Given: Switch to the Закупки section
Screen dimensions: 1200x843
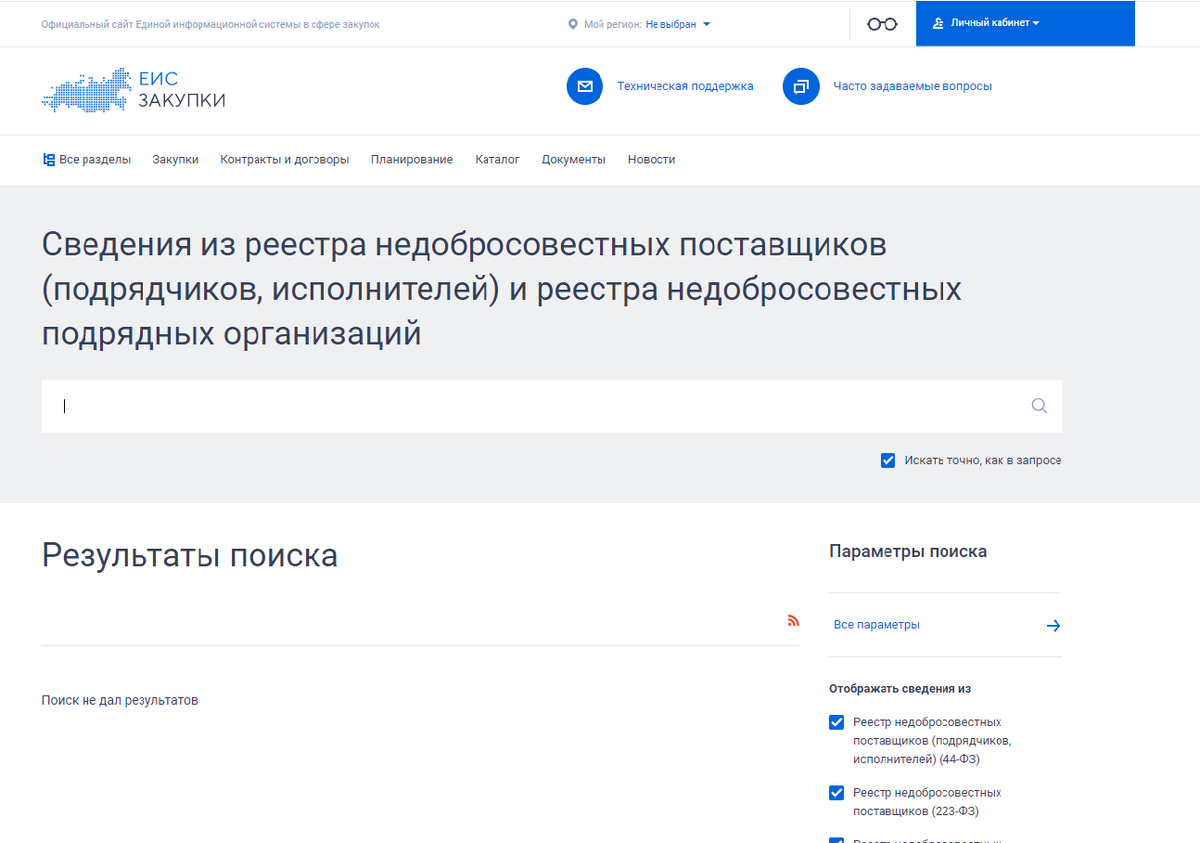Looking at the screenshot, I should [x=175, y=159].
